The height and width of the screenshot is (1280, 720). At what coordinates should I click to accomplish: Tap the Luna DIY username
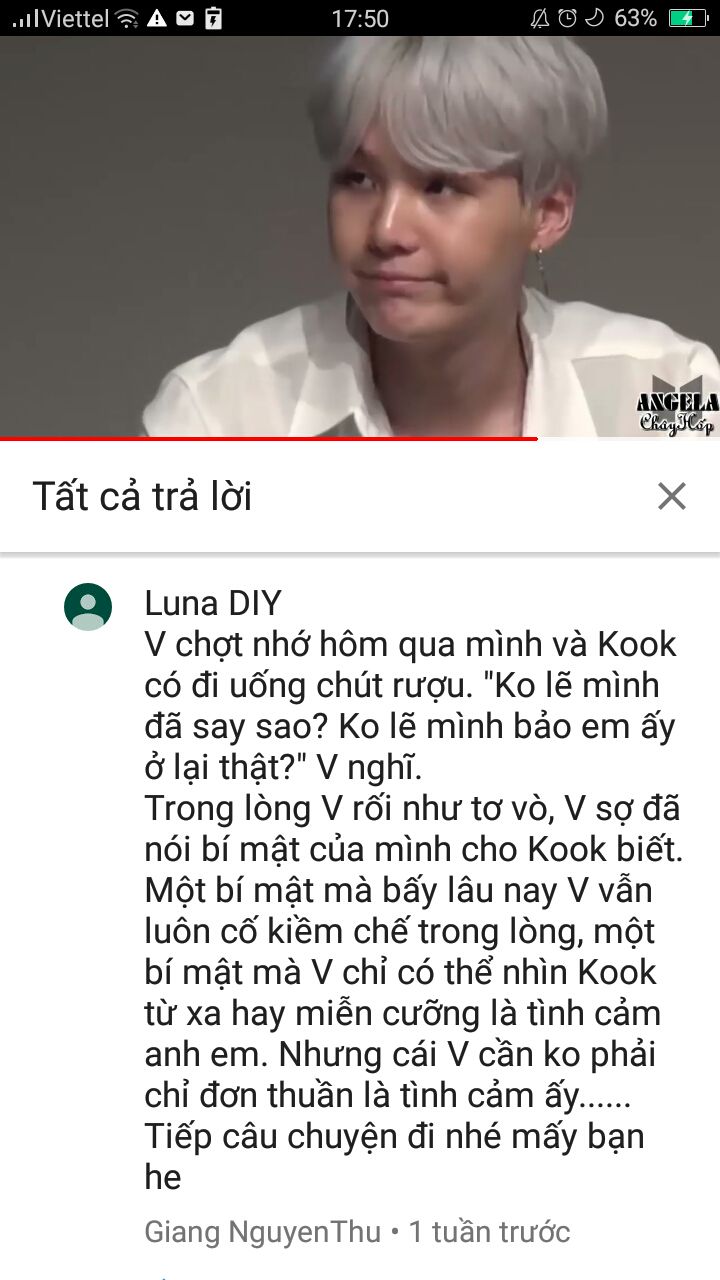pyautogui.click(x=213, y=603)
